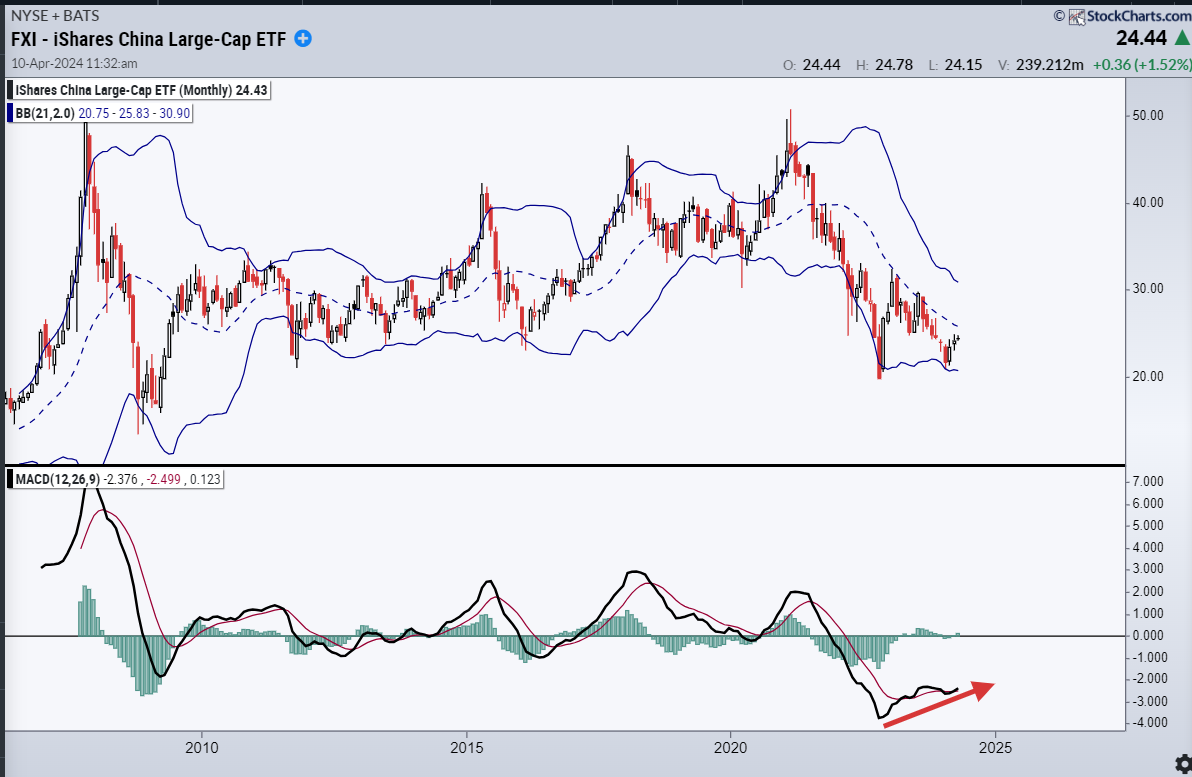Click the 0.000 MACD axis label
1192x777 pixels.
1148,636
